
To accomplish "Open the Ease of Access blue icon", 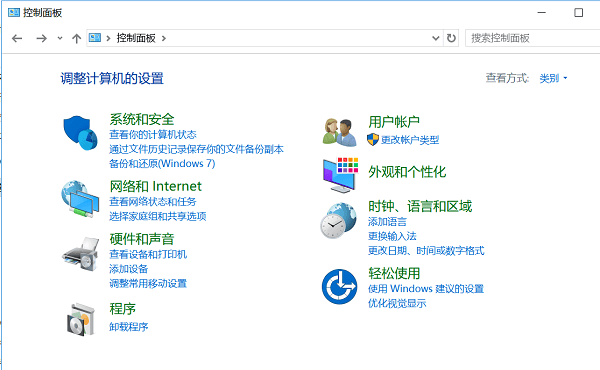I will [x=339, y=287].
